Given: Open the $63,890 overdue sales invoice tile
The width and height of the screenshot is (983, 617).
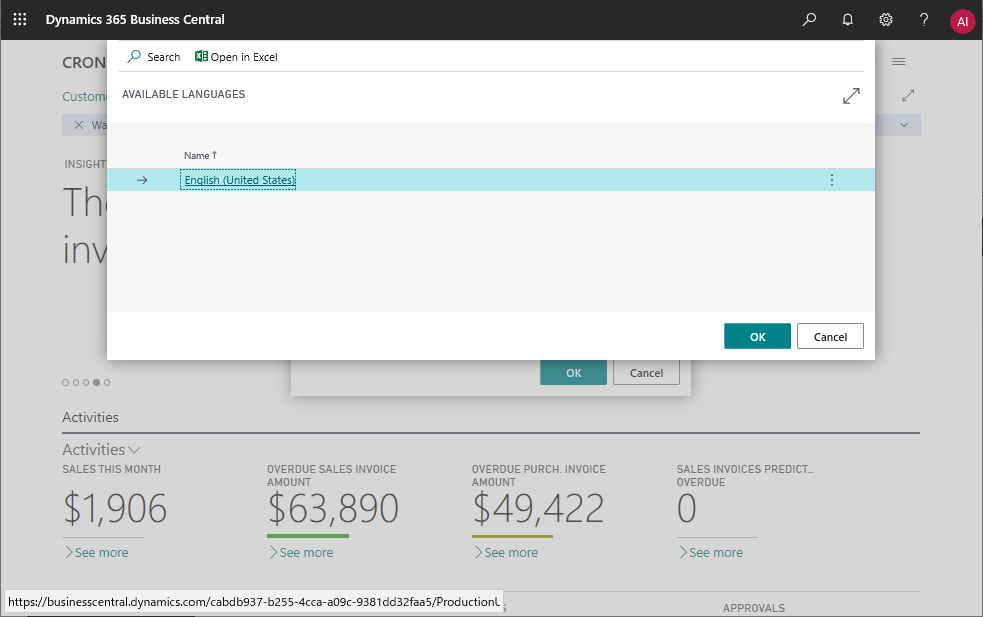Looking at the screenshot, I should tap(333, 508).
